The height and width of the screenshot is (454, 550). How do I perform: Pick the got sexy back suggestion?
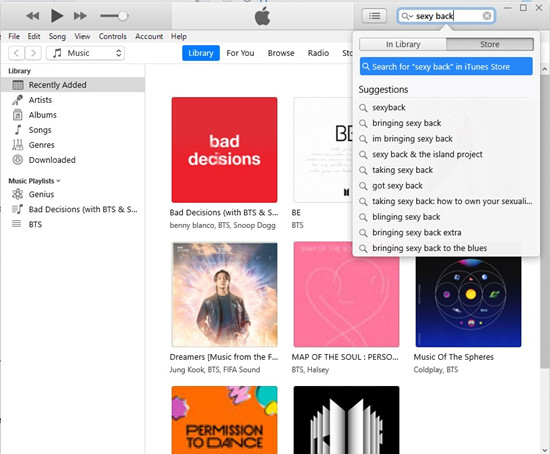445,186
